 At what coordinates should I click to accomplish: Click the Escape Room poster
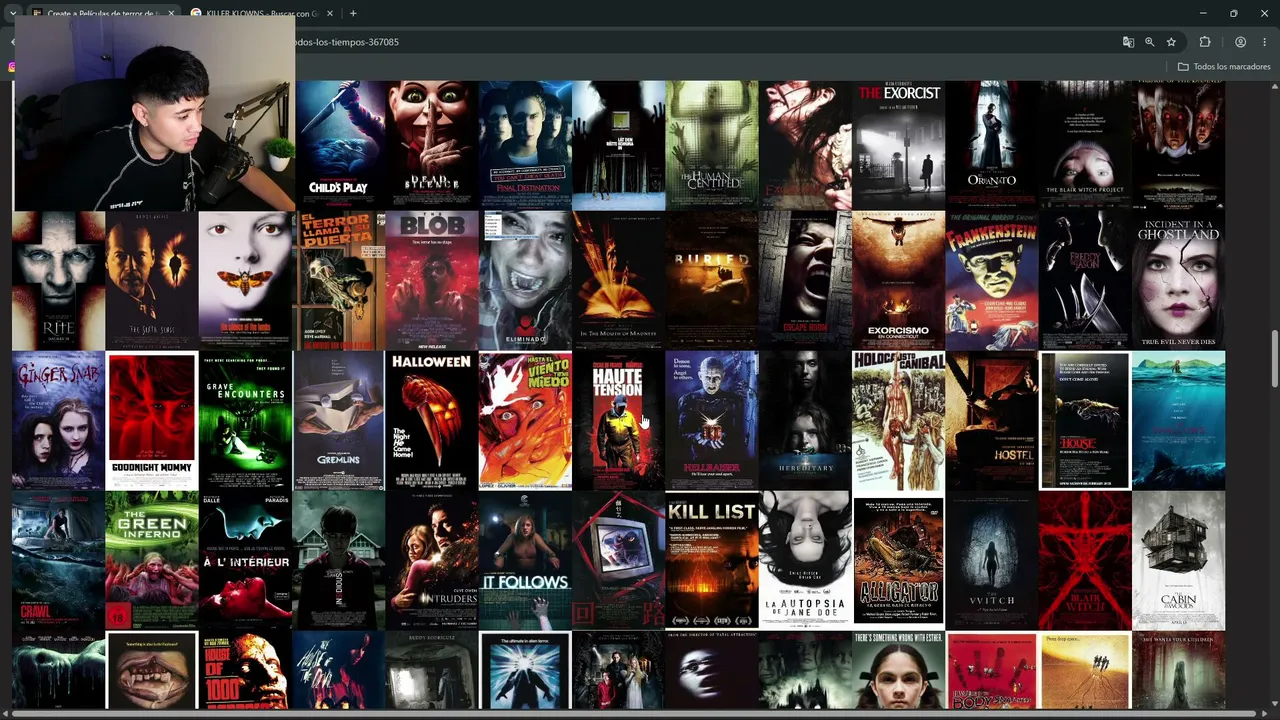click(805, 280)
